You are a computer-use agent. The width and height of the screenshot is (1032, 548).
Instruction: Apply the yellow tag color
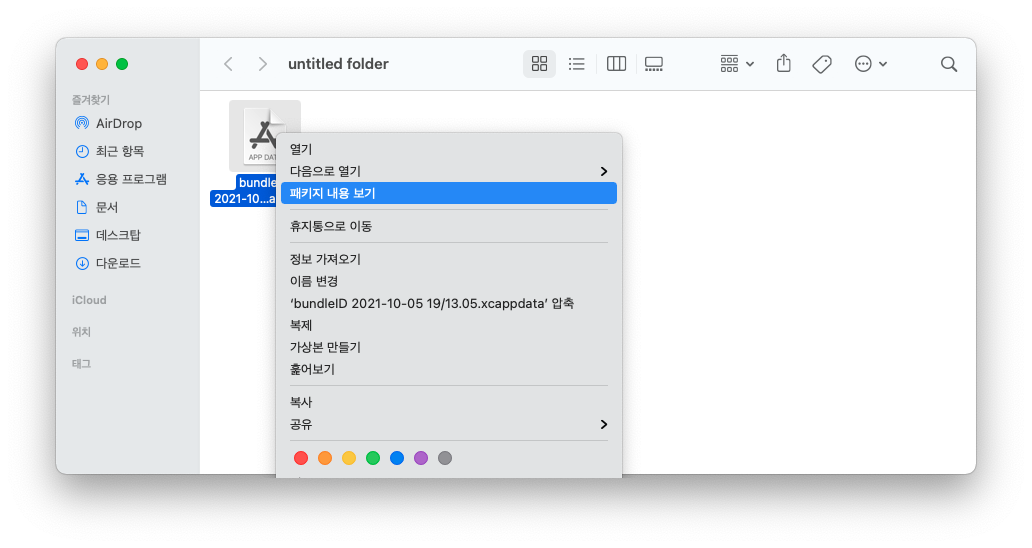click(349, 458)
